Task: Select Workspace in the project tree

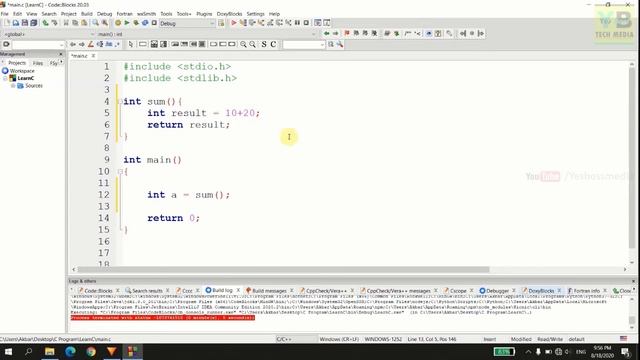Action: 22,71
